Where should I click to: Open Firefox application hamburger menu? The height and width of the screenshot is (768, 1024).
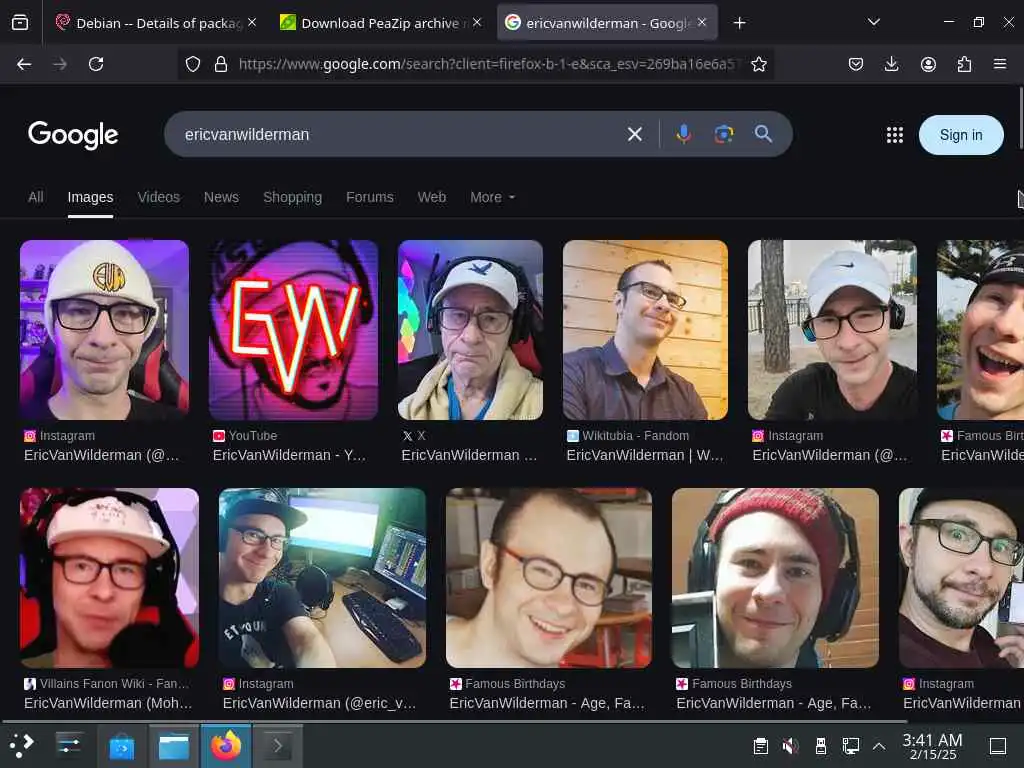[x=999, y=64]
